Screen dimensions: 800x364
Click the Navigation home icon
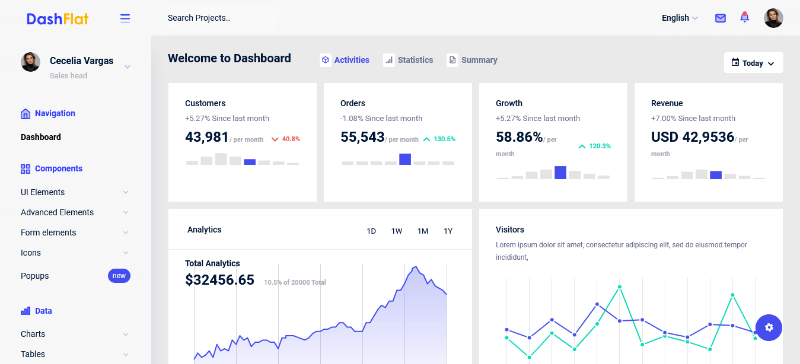click(26, 113)
